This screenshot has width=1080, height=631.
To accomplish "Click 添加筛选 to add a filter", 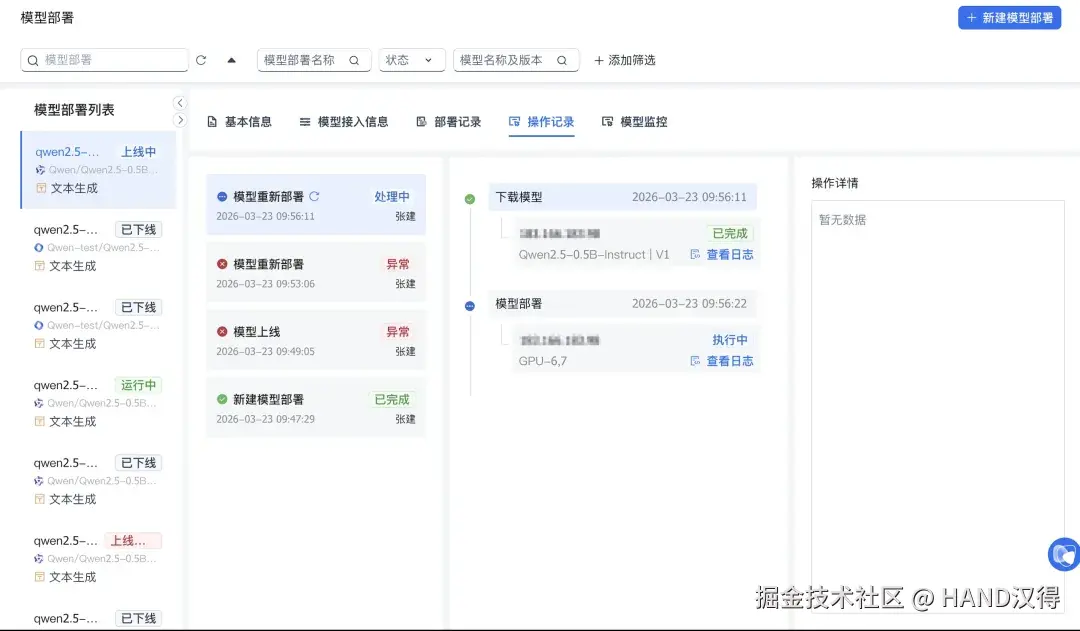I will click(x=624, y=60).
